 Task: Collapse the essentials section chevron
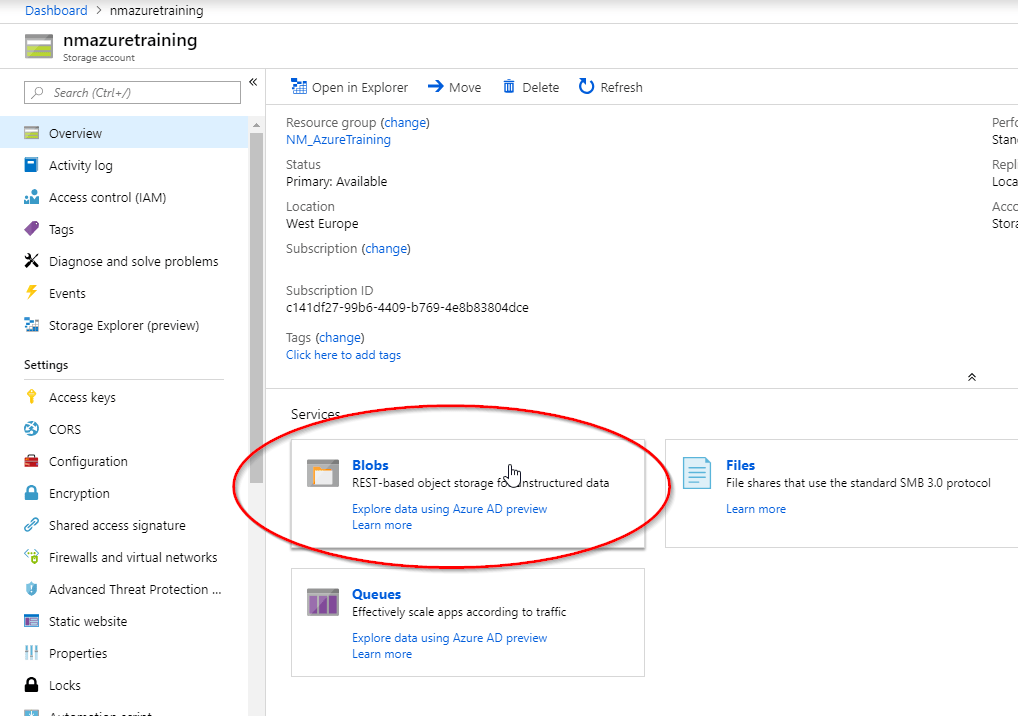971,377
